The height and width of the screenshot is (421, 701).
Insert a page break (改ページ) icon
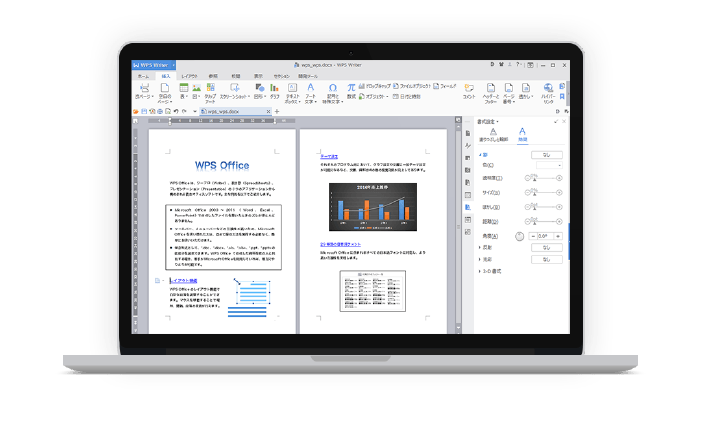[144, 88]
